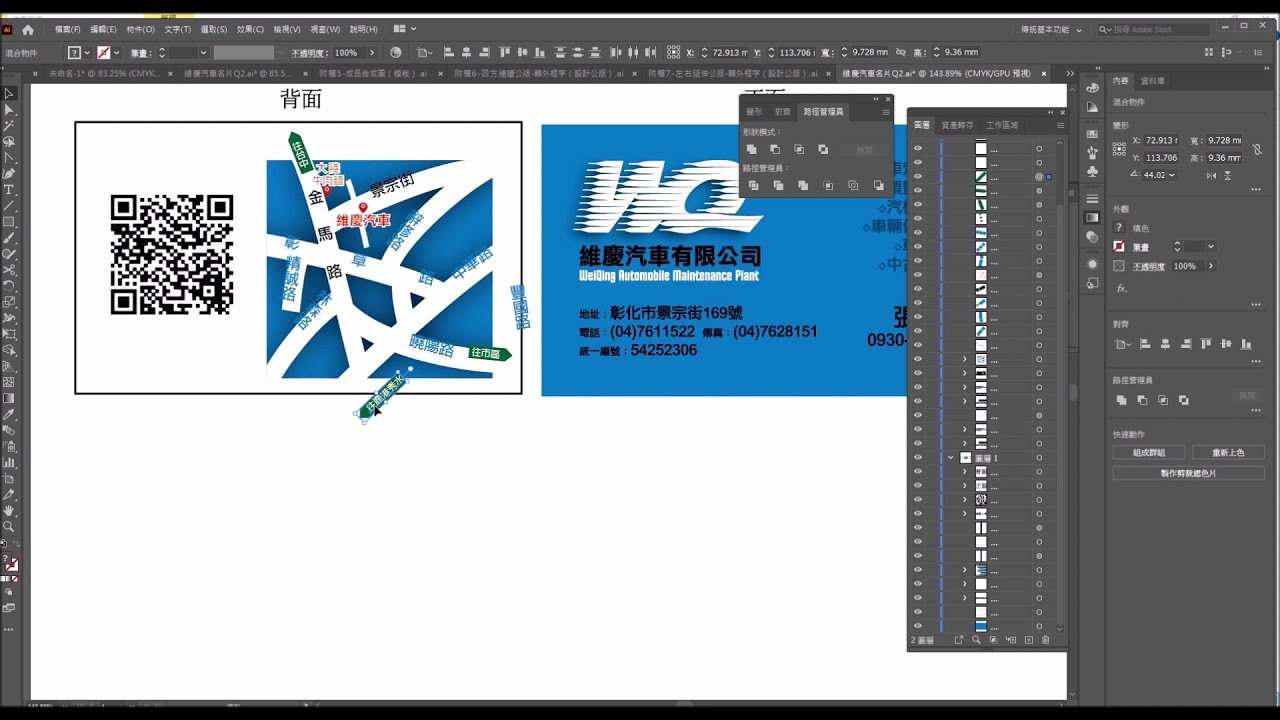Switch to the 資產轉存 panel tab
The image size is (1280, 720).
957,125
